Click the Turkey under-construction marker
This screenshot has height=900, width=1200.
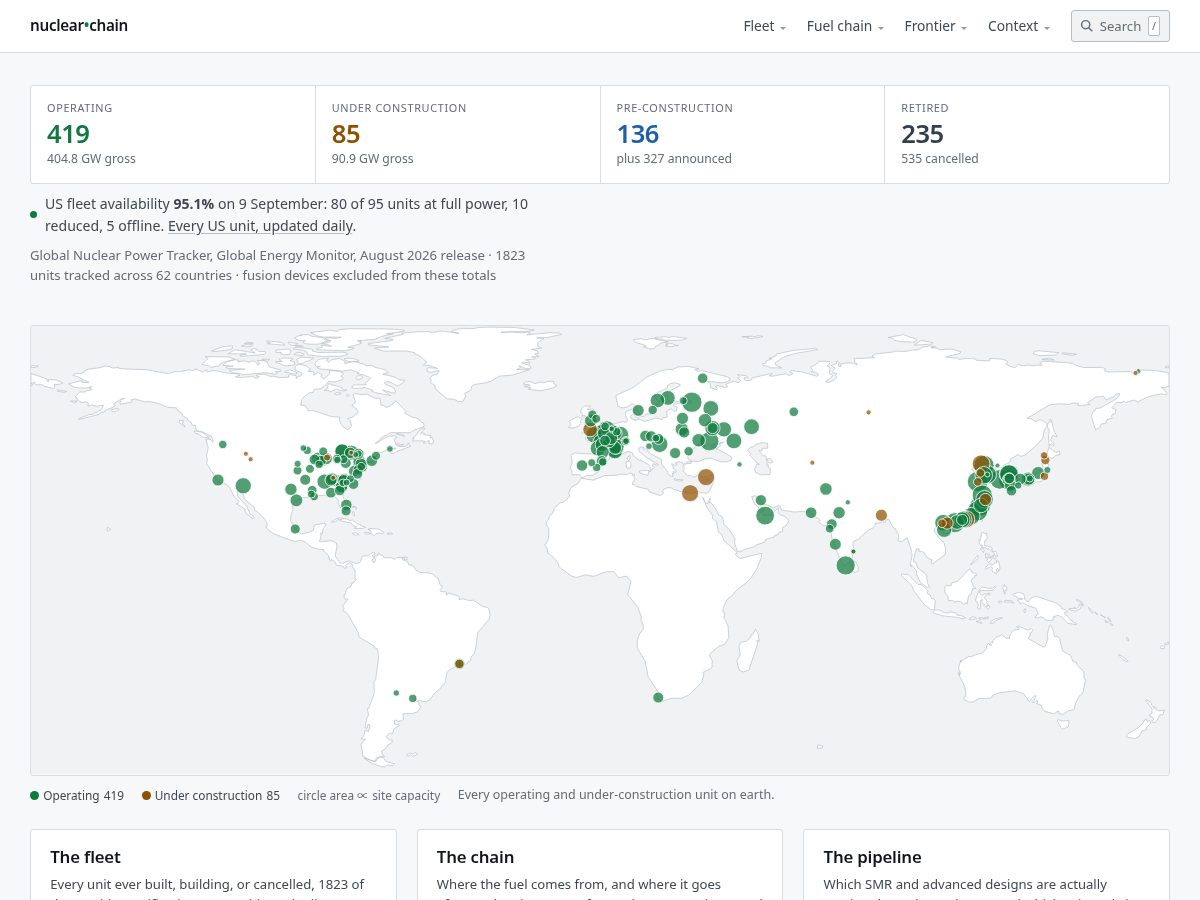point(706,477)
